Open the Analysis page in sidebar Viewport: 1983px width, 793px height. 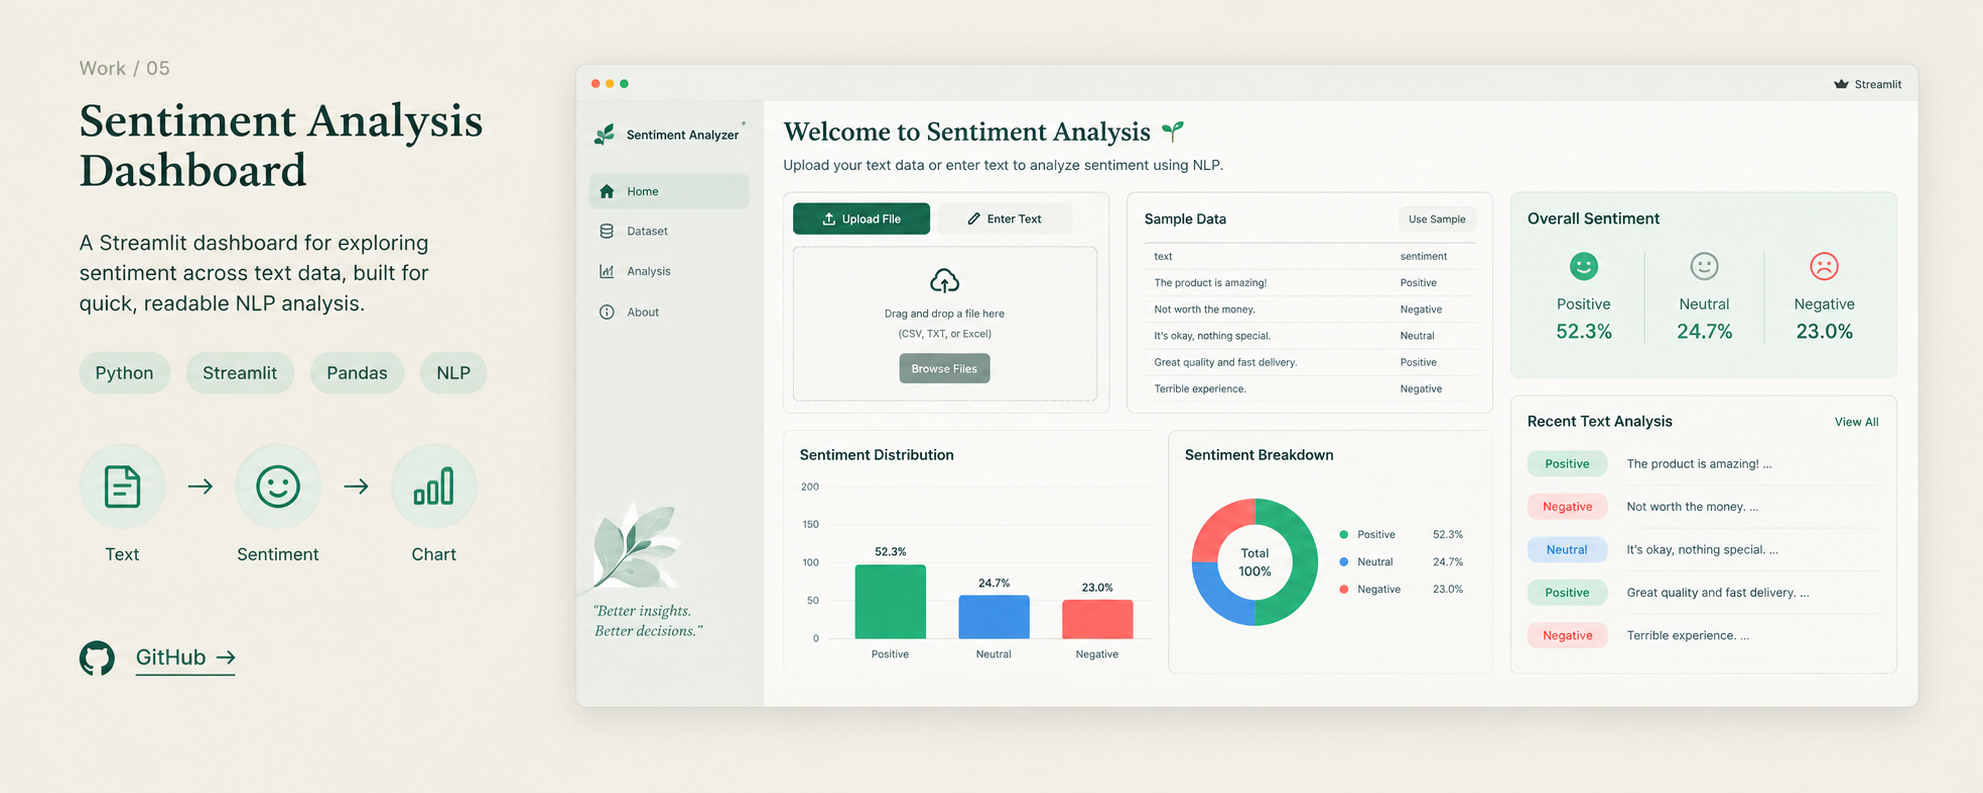[669, 271]
